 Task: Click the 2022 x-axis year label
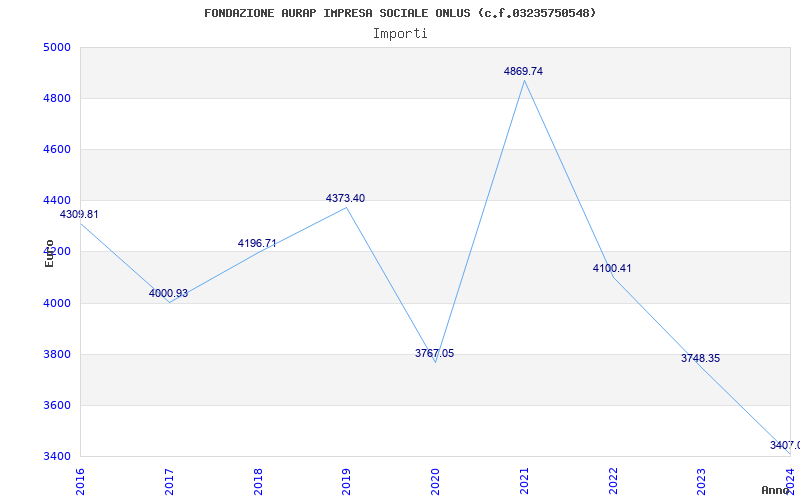613,482
